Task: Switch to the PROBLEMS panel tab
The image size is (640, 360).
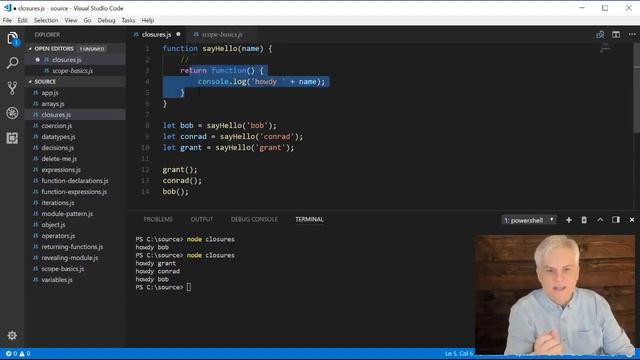Action: coord(158,220)
